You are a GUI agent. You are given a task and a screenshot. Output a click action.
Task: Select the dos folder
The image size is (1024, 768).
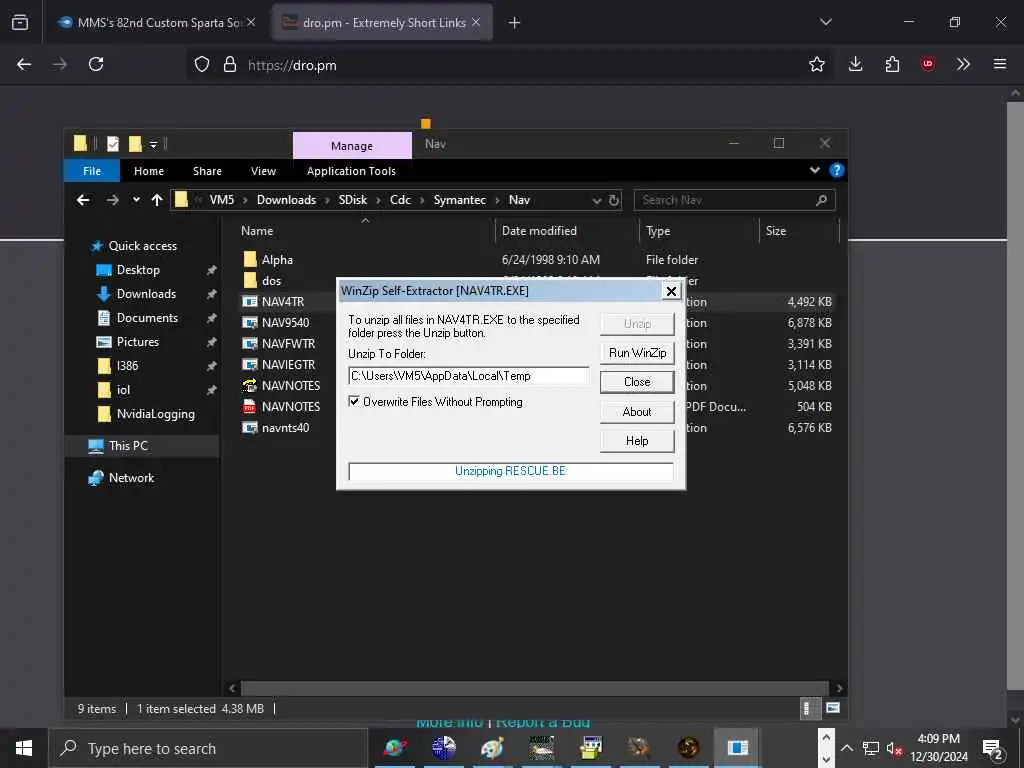coord(271,281)
